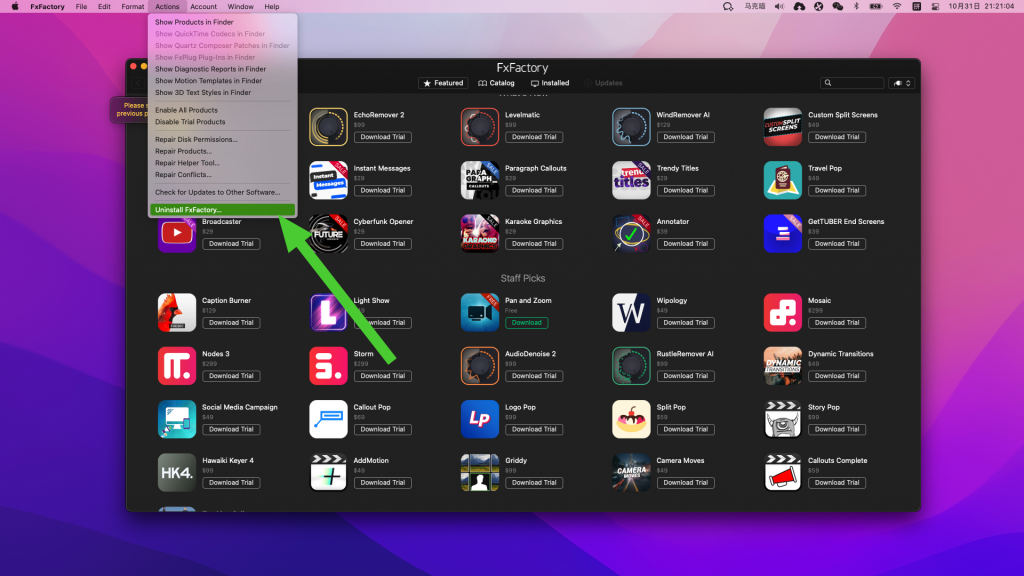Image resolution: width=1024 pixels, height=576 pixels.
Task: Click the Logo Pop LP icon
Action: (x=480, y=418)
